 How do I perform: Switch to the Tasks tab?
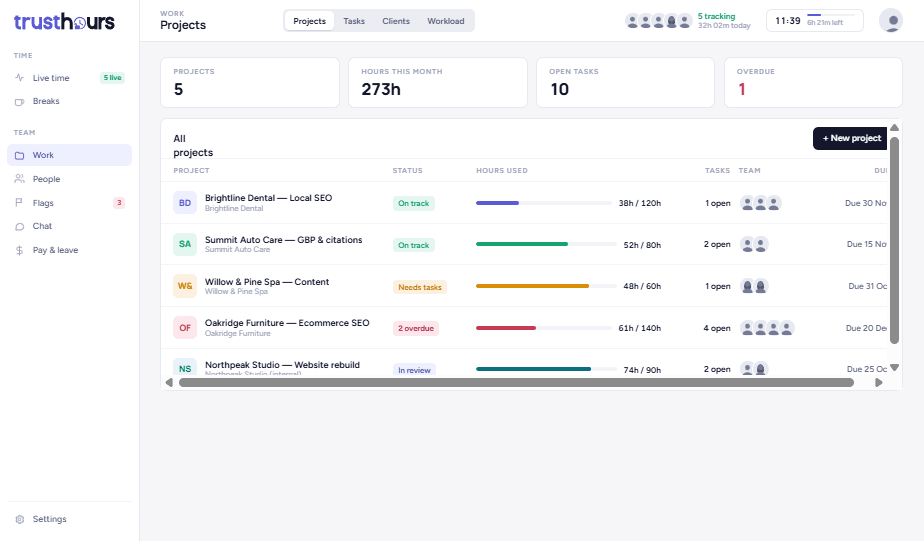(354, 21)
